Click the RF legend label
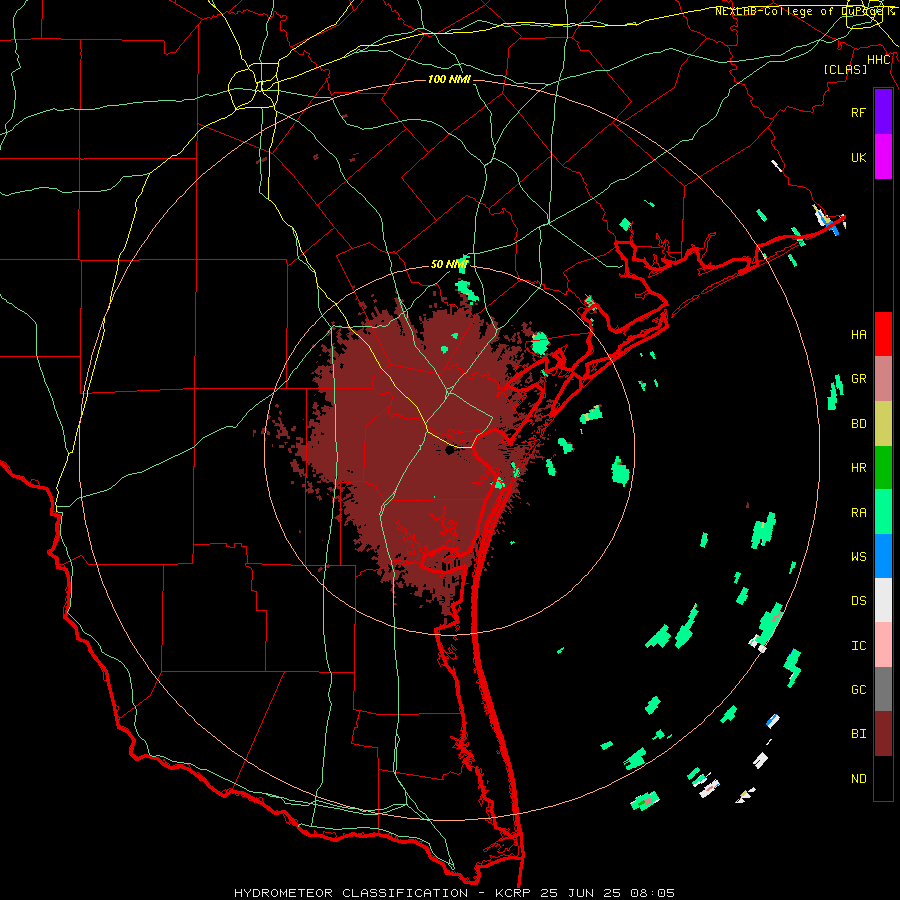Image resolution: width=900 pixels, height=900 pixels. 859,112
